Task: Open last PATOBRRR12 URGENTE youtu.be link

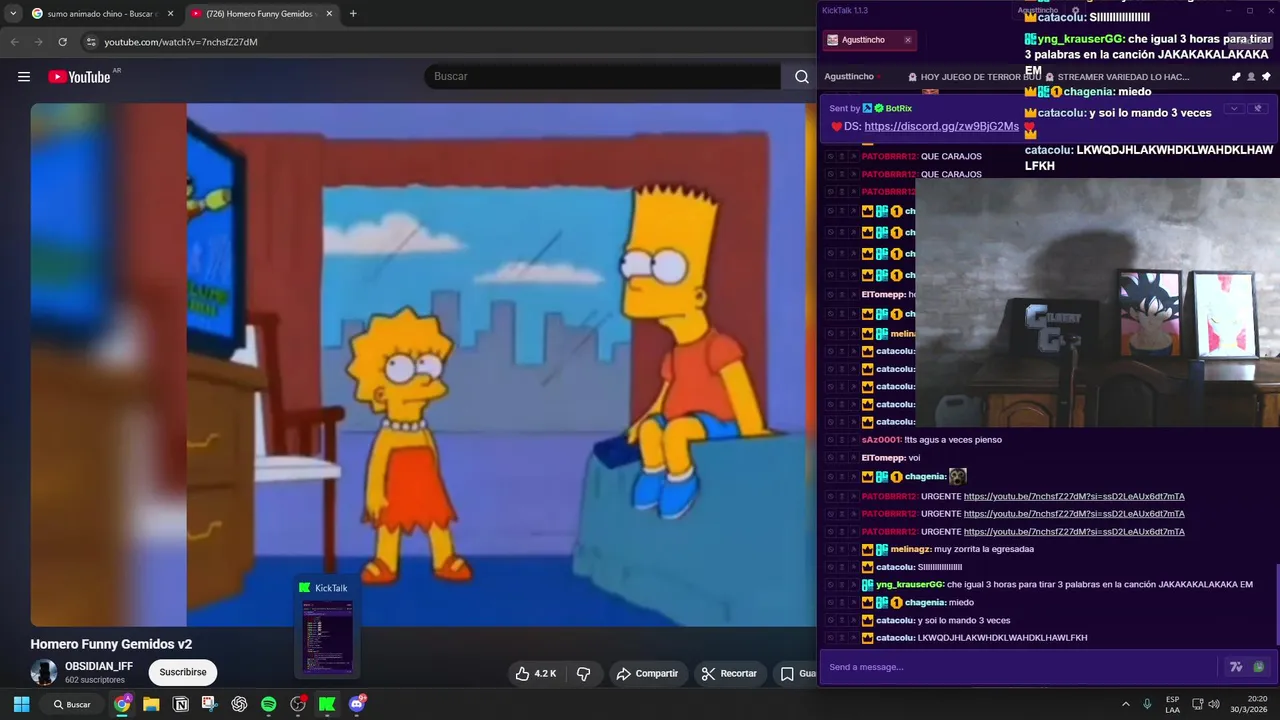Action: click(1074, 532)
